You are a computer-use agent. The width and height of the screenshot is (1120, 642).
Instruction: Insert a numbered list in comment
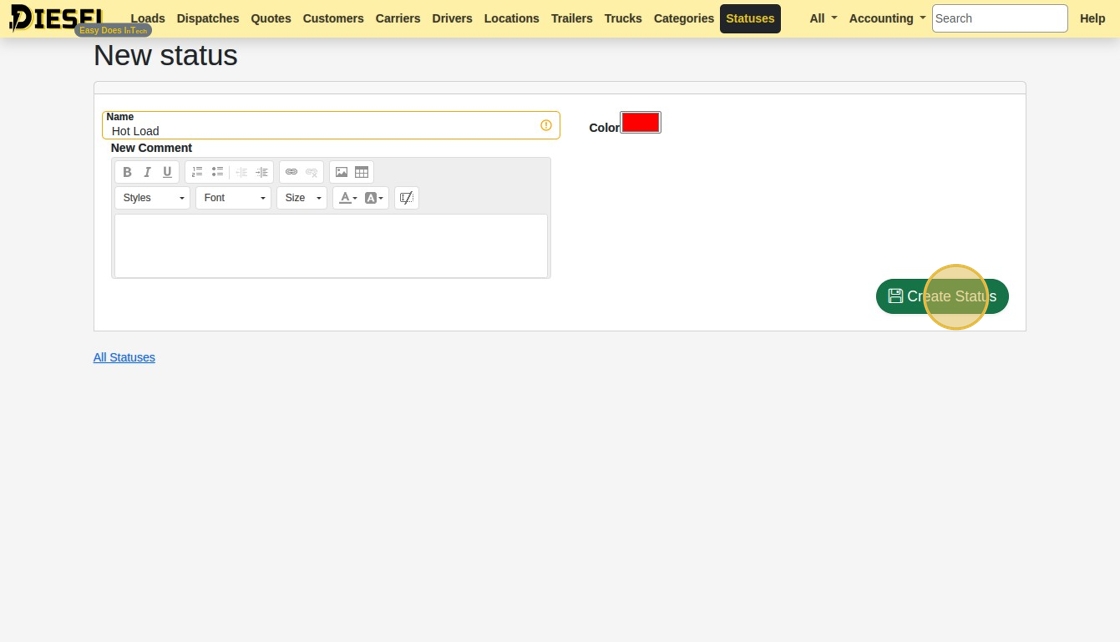pyautogui.click(x=197, y=172)
